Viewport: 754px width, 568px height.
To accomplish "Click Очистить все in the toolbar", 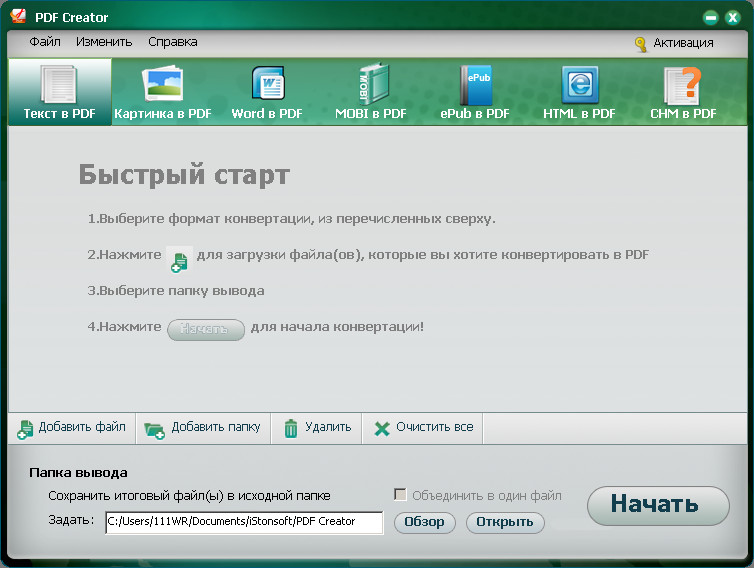I will point(423,428).
